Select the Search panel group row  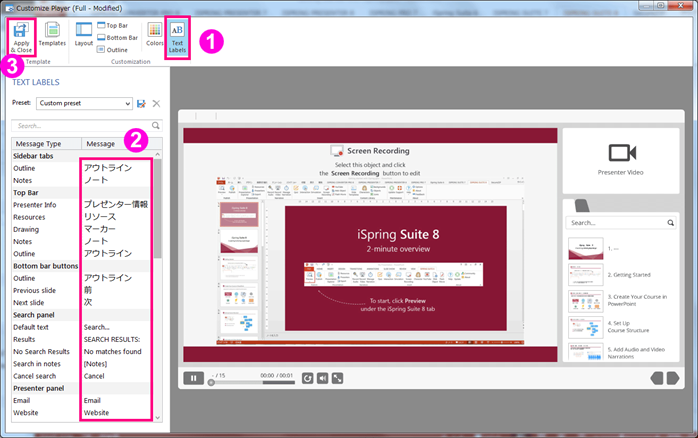tap(83, 315)
